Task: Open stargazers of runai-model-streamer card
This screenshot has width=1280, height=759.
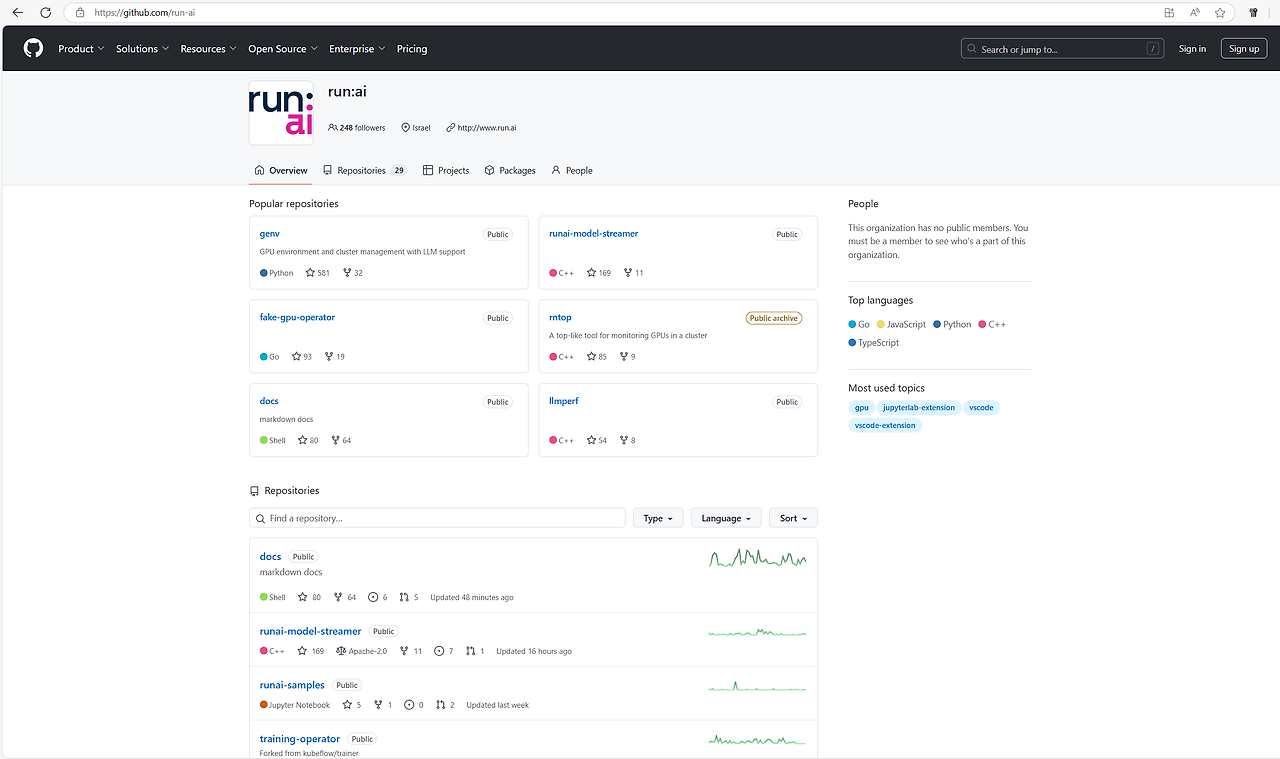Action: pyautogui.click(x=599, y=273)
